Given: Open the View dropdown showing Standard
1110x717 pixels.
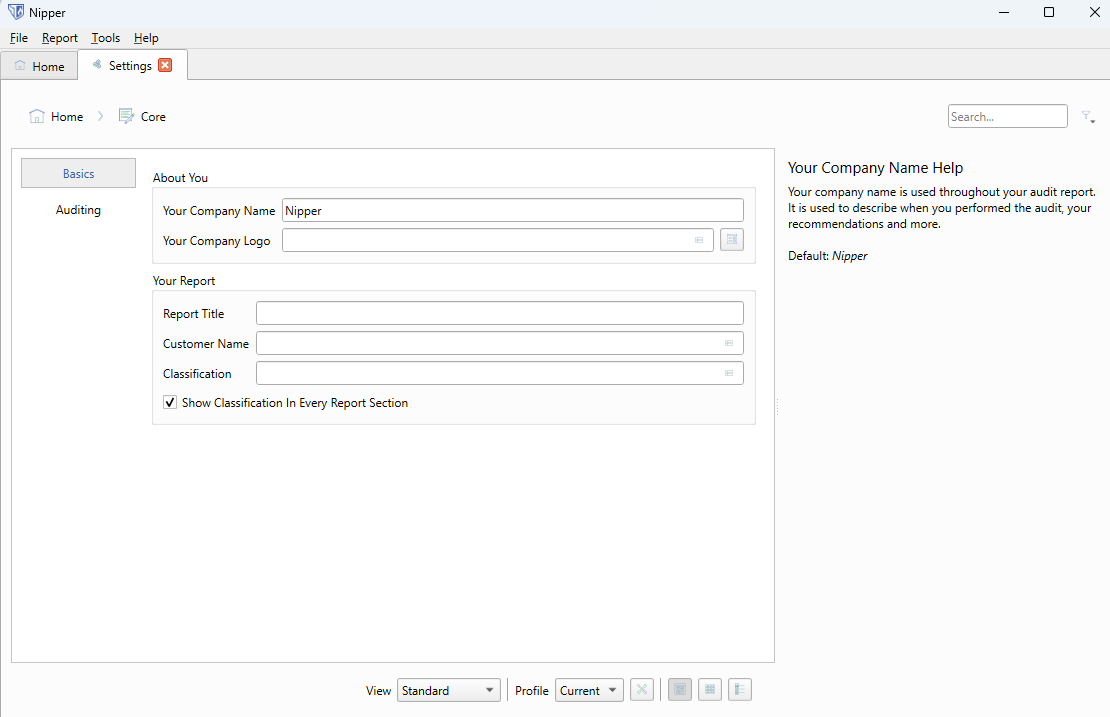Looking at the screenshot, I should [448, 689].
